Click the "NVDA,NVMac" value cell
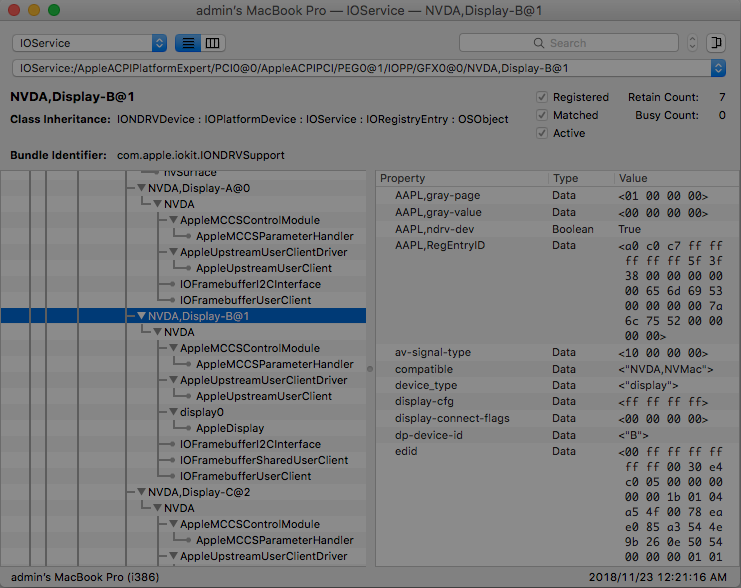 (x=665, y=369)
